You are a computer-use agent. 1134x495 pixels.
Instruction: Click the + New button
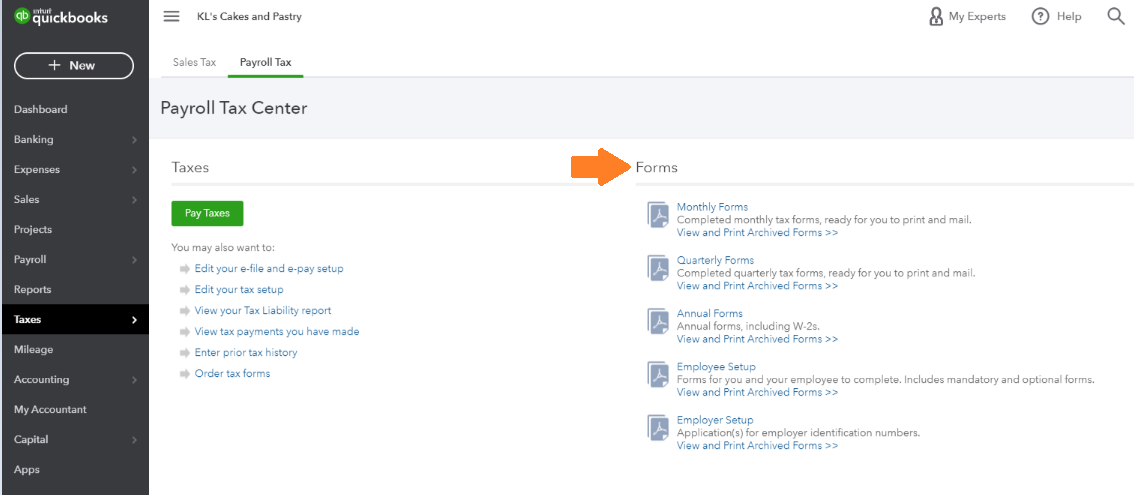(74, 66)
